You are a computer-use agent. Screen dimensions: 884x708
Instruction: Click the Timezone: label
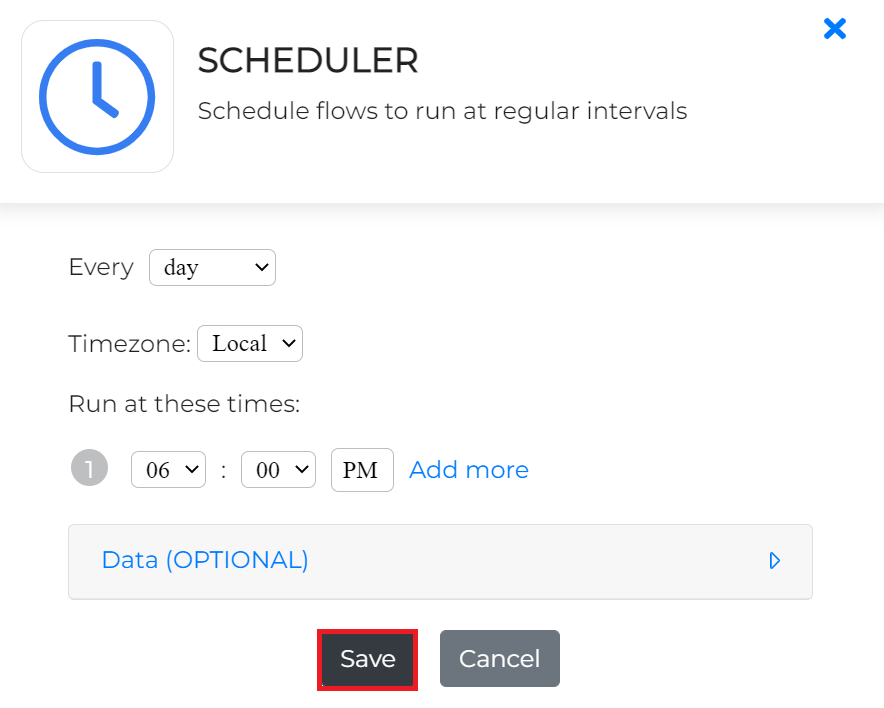(129, 344)
